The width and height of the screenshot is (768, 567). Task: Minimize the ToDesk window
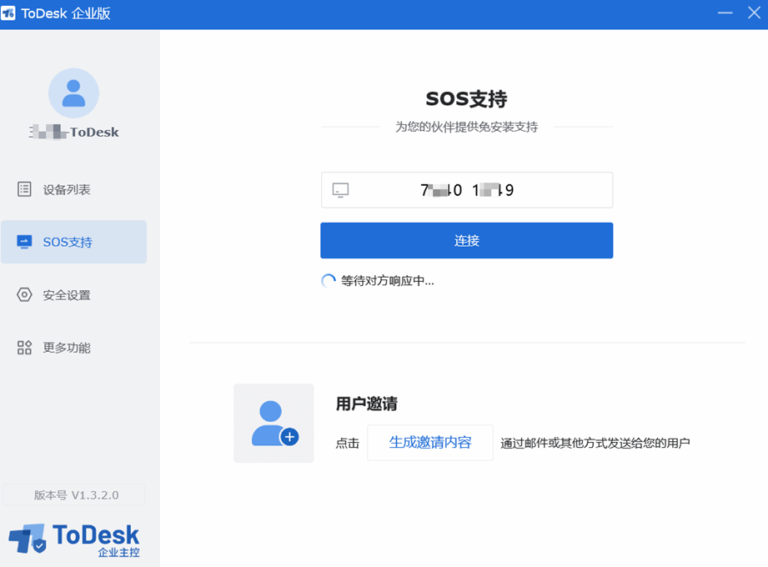725,13
